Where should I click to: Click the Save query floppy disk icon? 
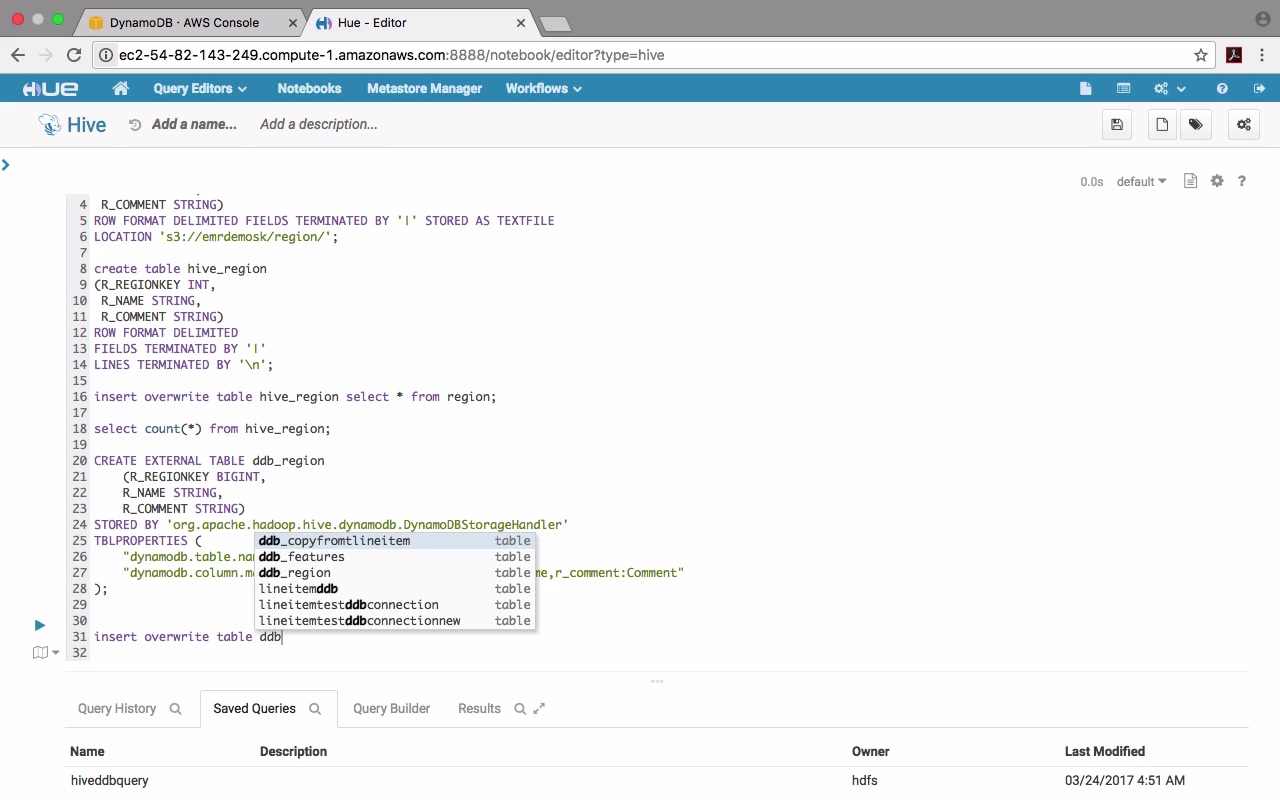pyautogui.click(x=1117, y=125)
